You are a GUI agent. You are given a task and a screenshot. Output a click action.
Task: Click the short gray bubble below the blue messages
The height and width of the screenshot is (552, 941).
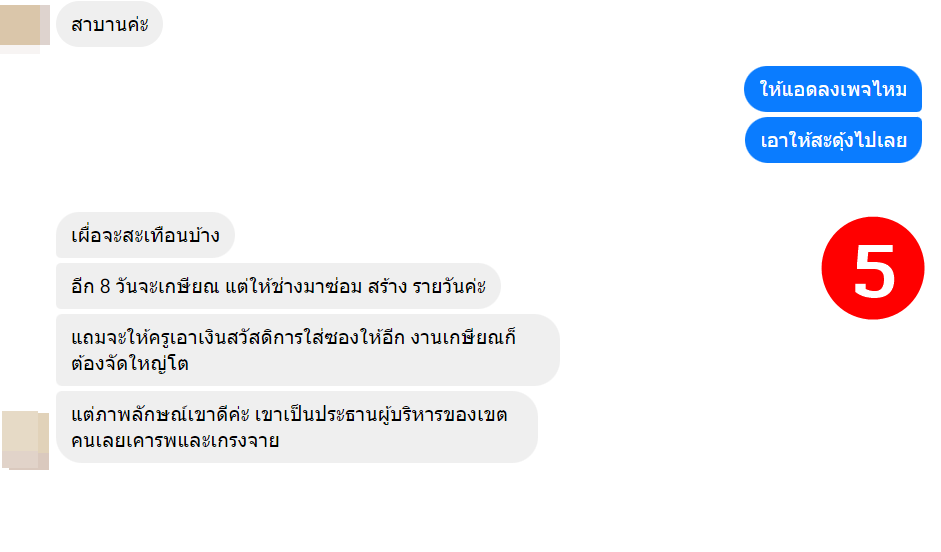point(145,236)
